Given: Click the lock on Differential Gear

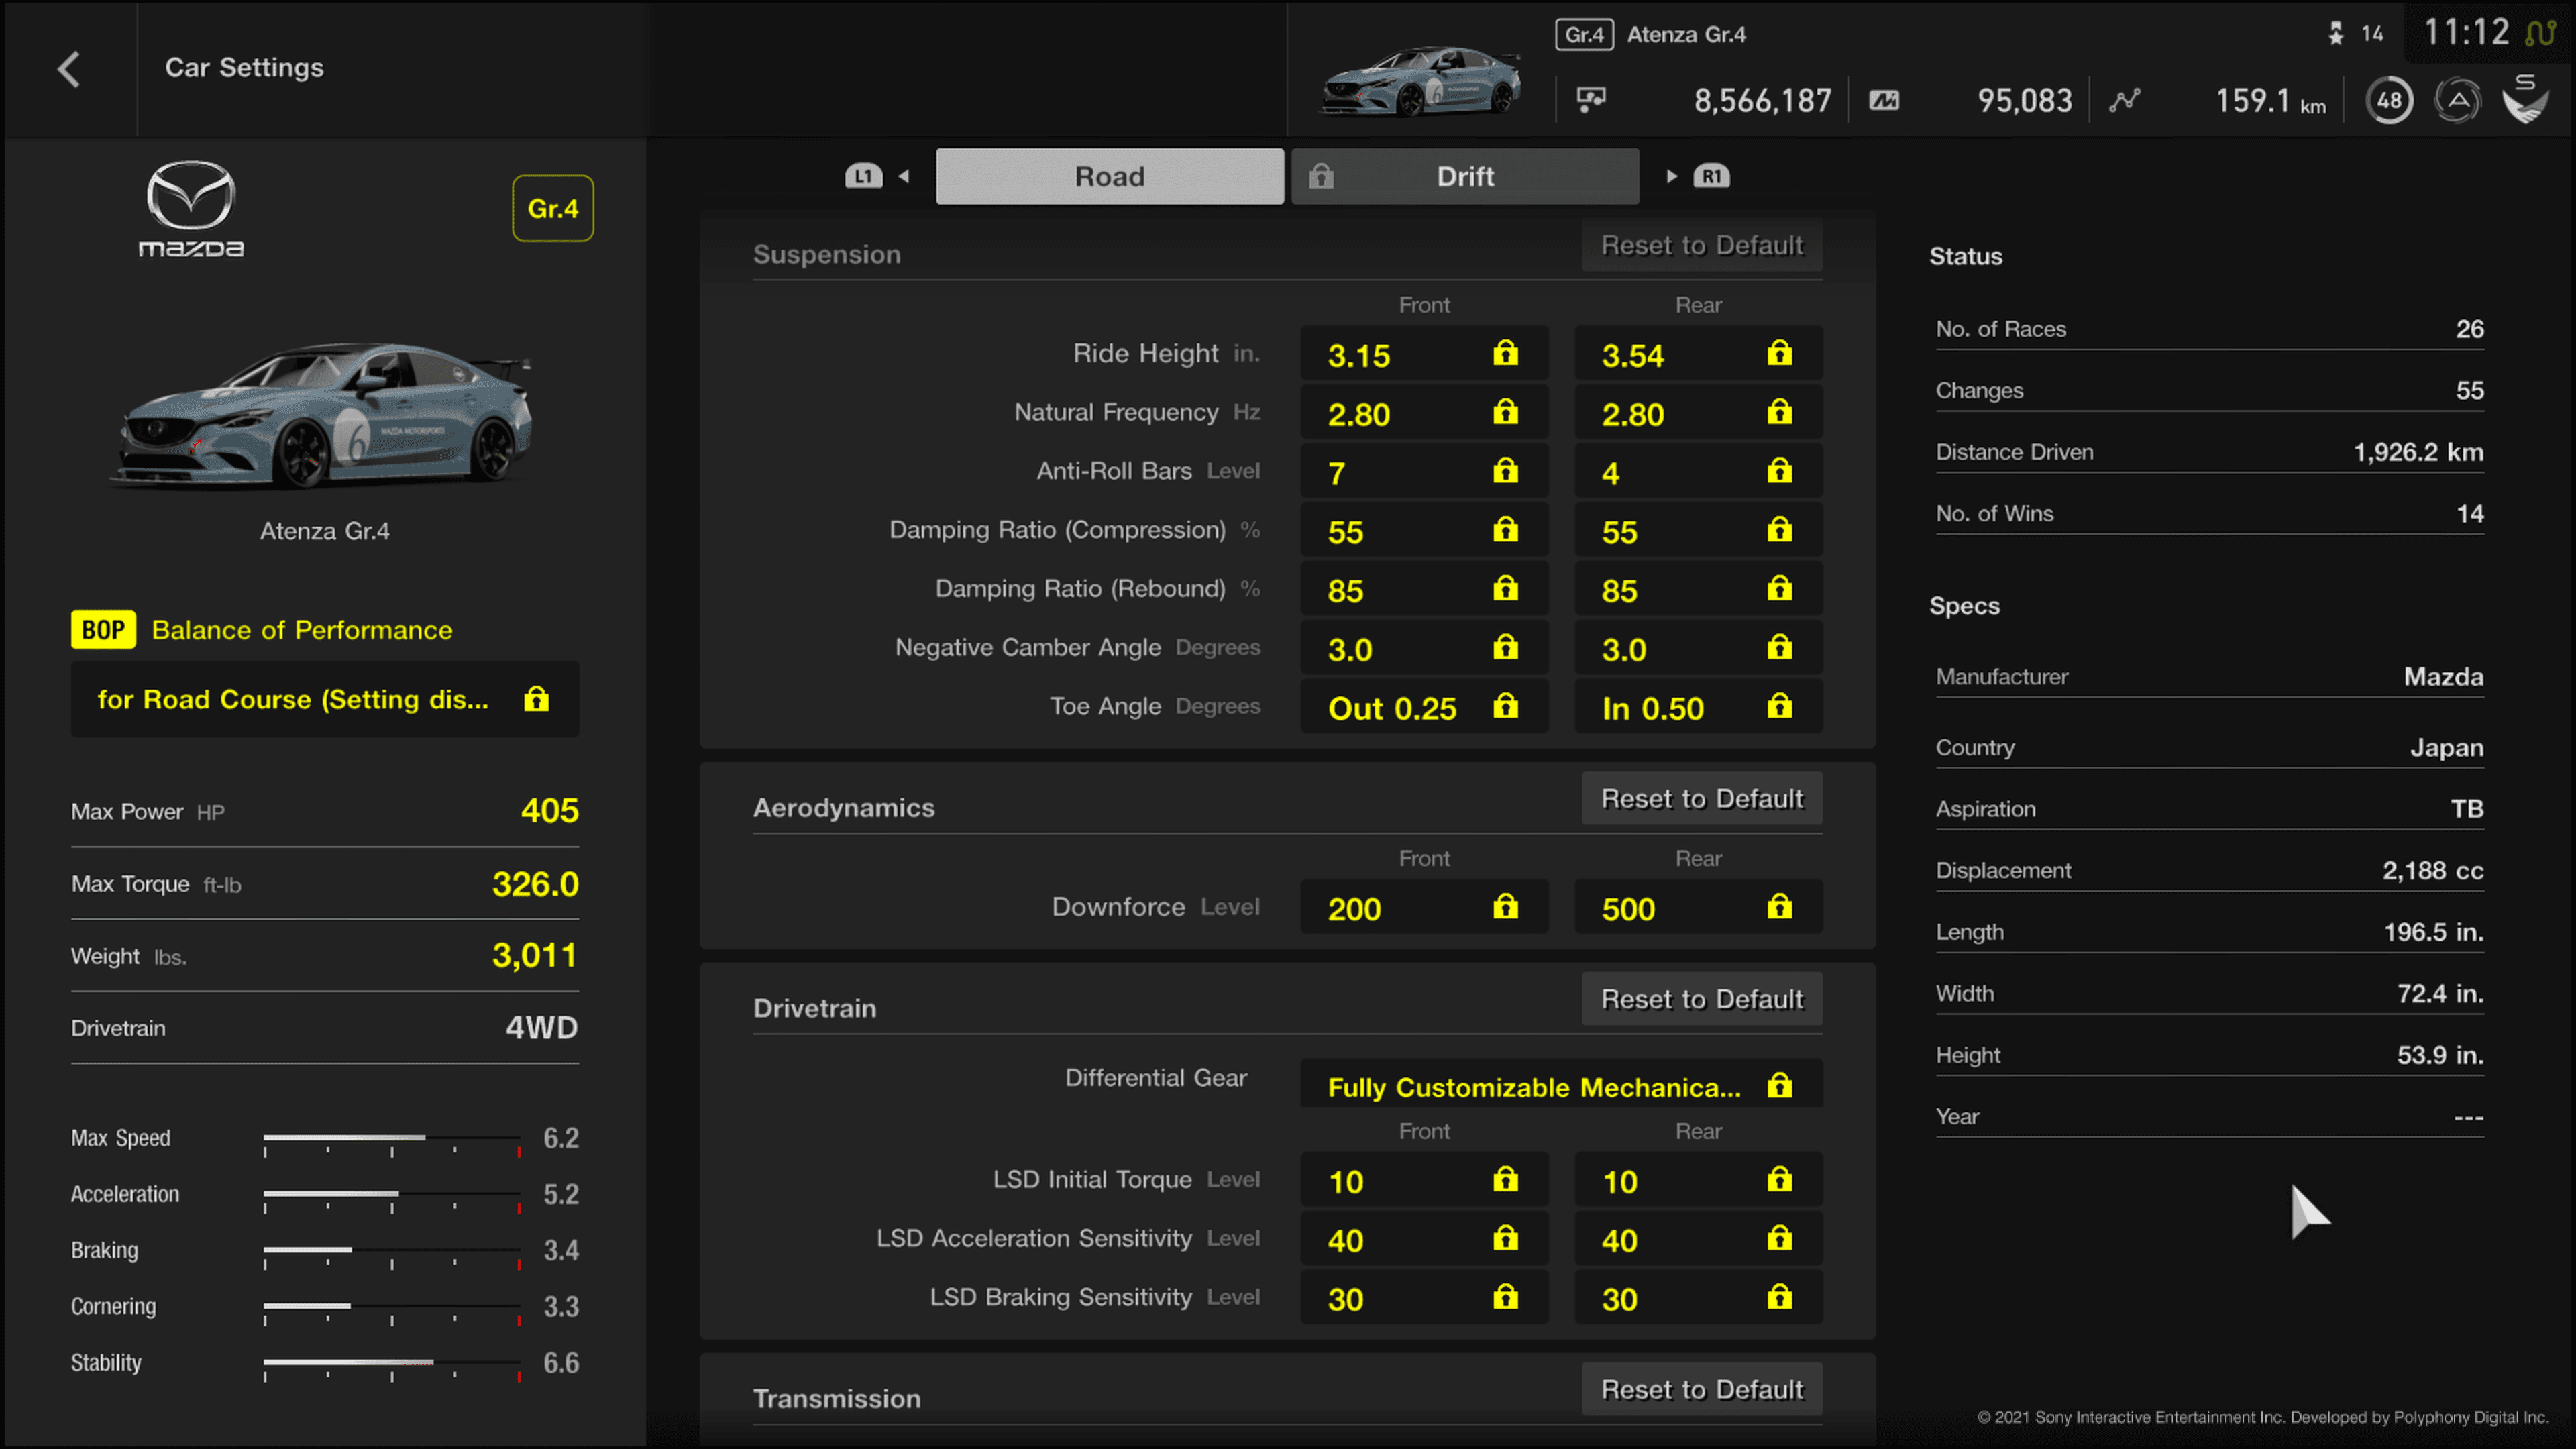Looking at the screenshot, I should click(1779, 1086).
